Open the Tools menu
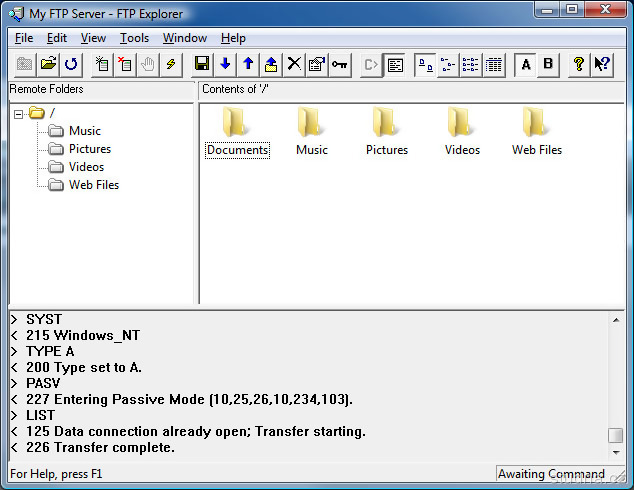Image resolution: width=634 pixels, height=490 pixels. [134, 38]
